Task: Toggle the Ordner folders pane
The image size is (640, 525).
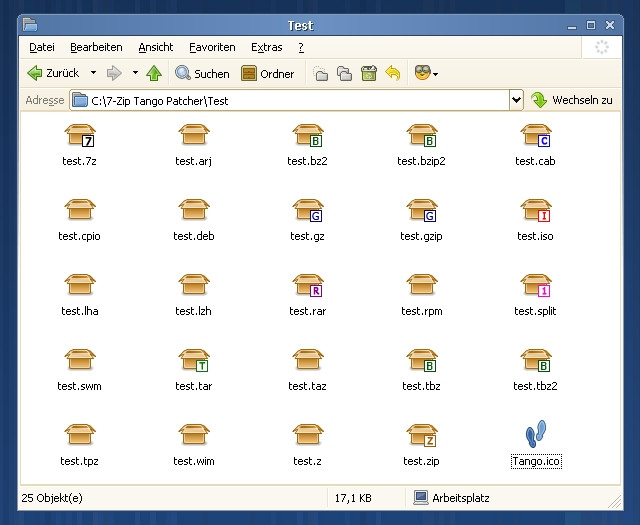Action: (x=268, y=73)
